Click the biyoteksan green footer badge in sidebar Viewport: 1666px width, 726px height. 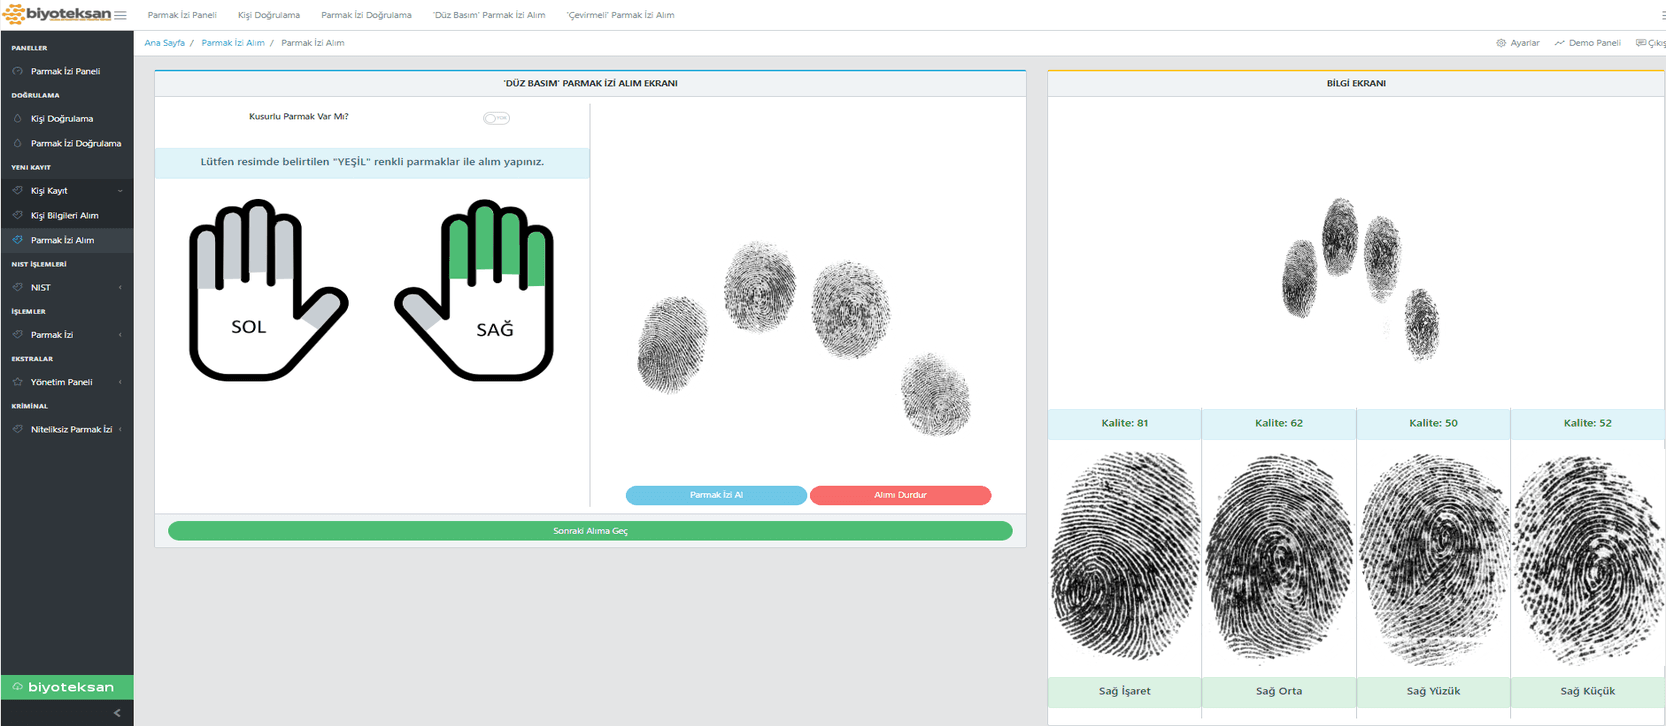point(67,687)
